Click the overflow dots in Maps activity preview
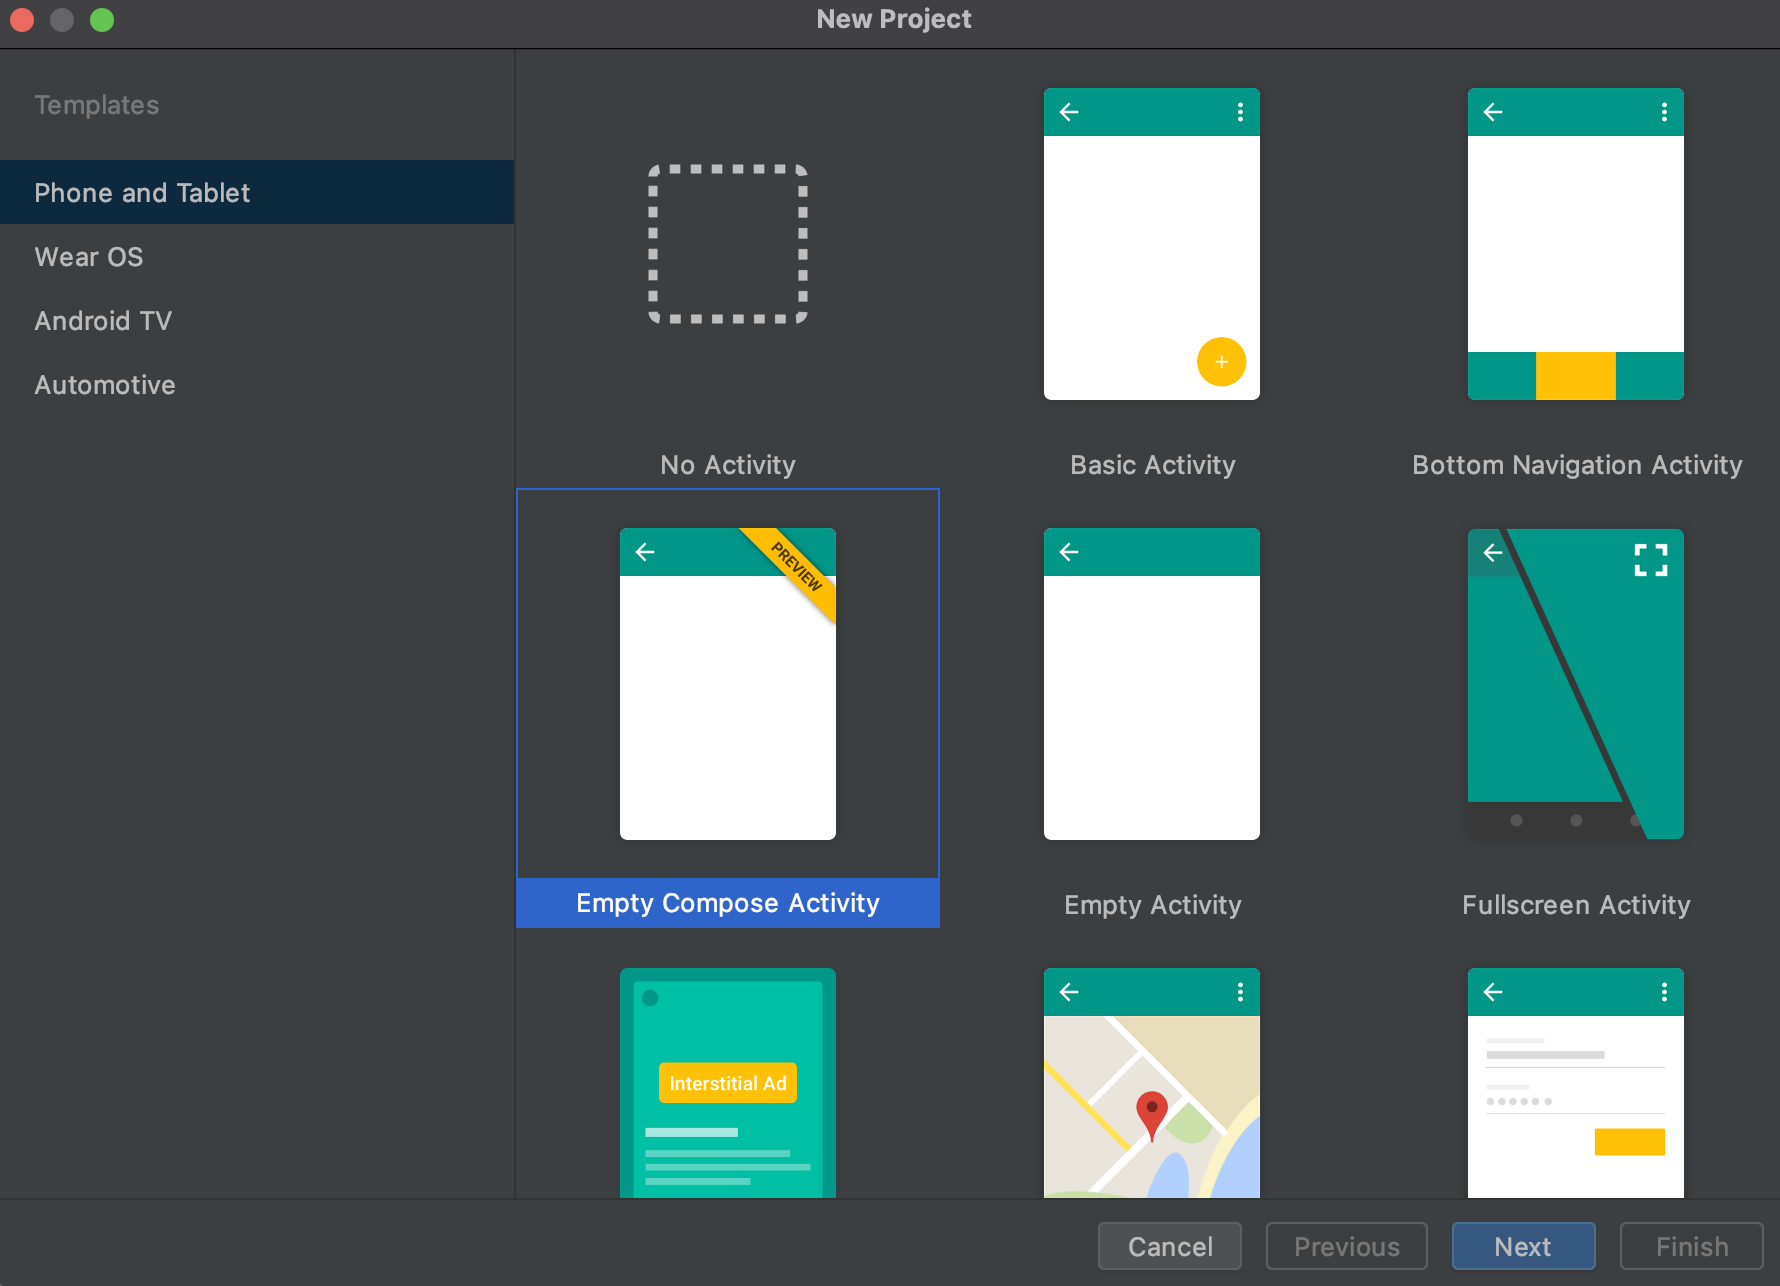This screenshot has width=1780, height=1286. click(x=1240, y=992)
